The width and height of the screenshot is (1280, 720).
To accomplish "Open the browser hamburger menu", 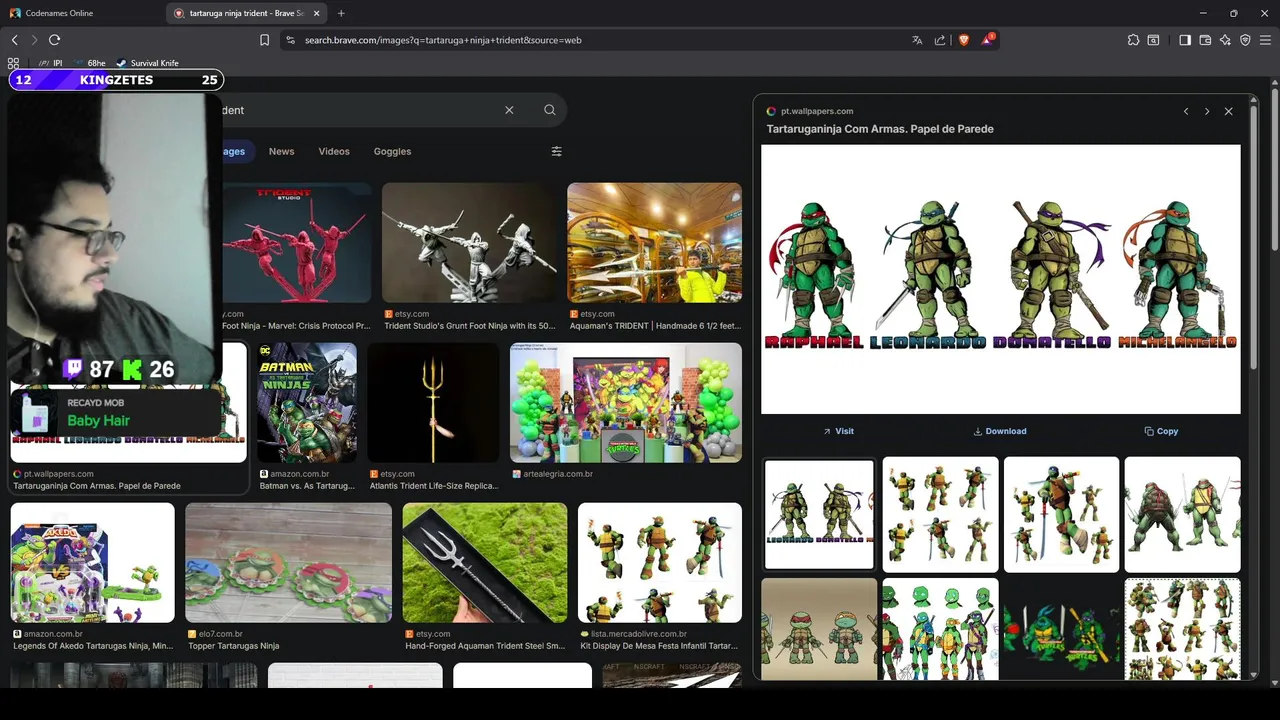I will (1265, 40).
